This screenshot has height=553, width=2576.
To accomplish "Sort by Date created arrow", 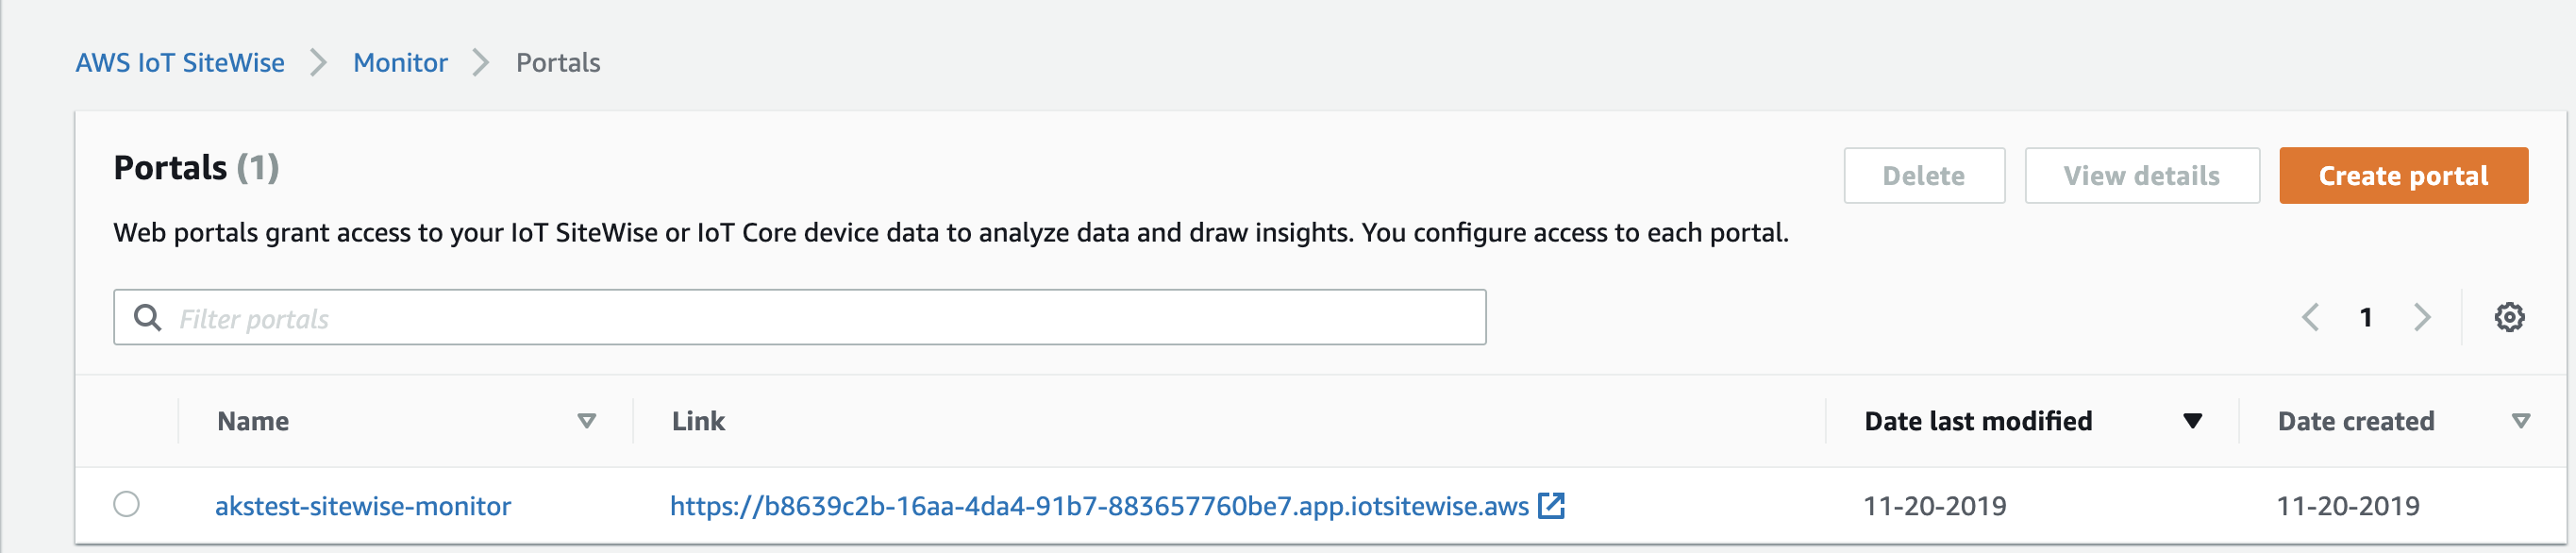I will click(x=2521, y=421).
